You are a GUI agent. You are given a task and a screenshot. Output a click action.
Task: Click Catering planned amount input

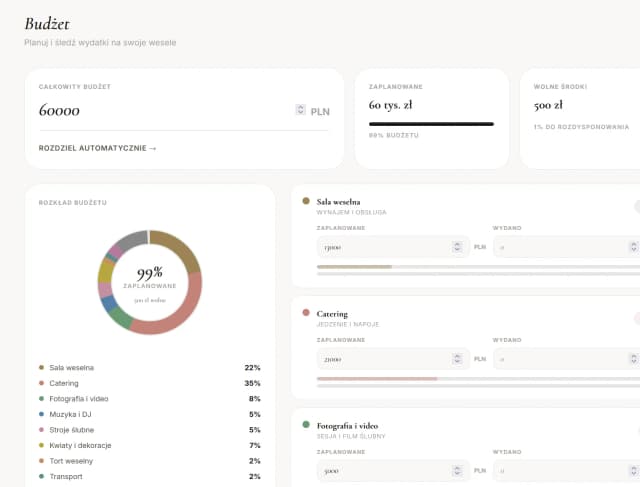pyautogui.click(x=393, y=359)
